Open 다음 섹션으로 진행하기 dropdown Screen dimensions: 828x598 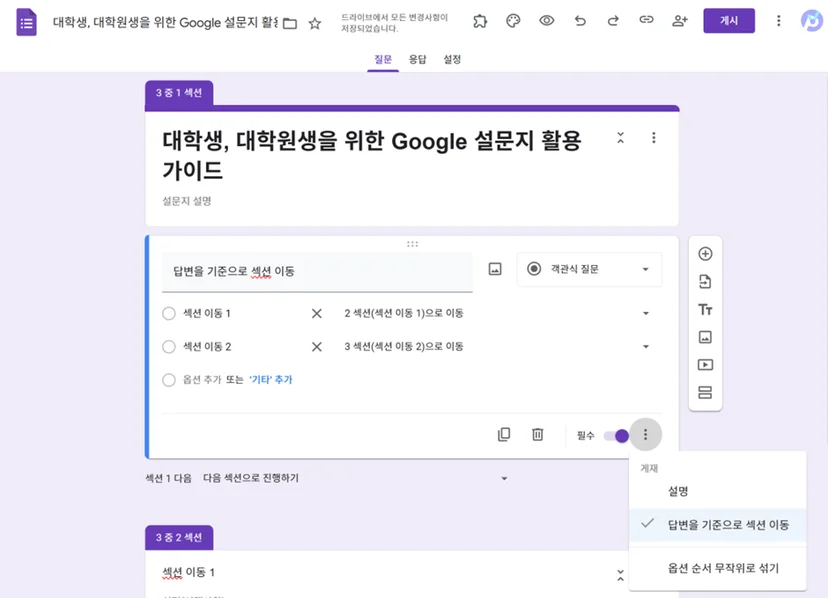(356, 478)
